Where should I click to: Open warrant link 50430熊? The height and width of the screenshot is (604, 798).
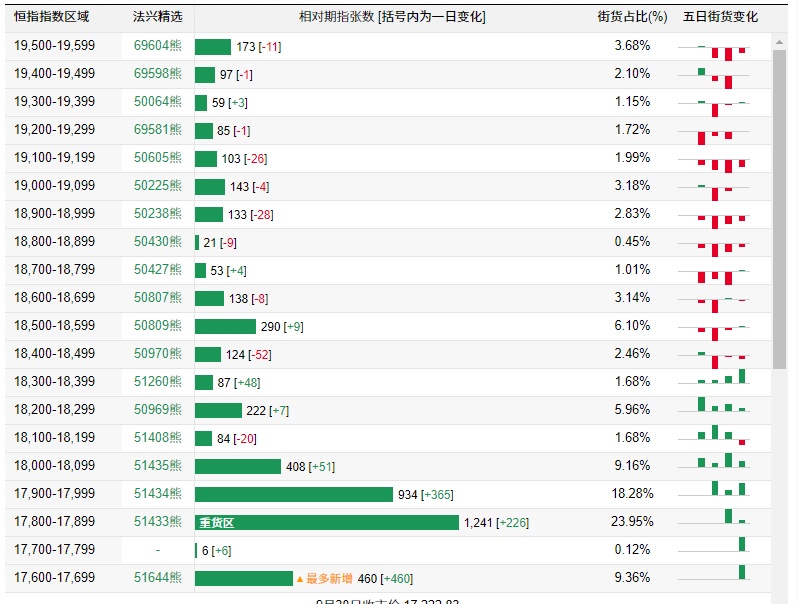158,242
